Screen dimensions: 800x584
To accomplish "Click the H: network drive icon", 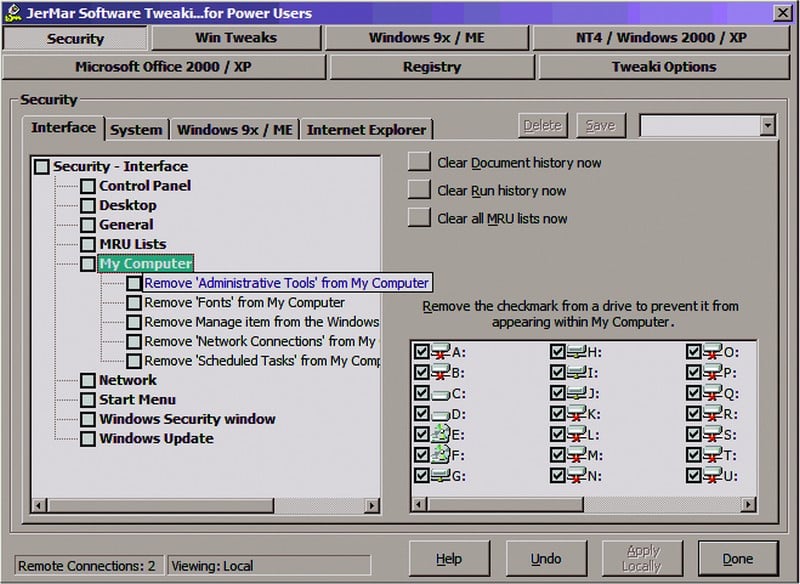I will pyautogui.click(x=577, y=351).
